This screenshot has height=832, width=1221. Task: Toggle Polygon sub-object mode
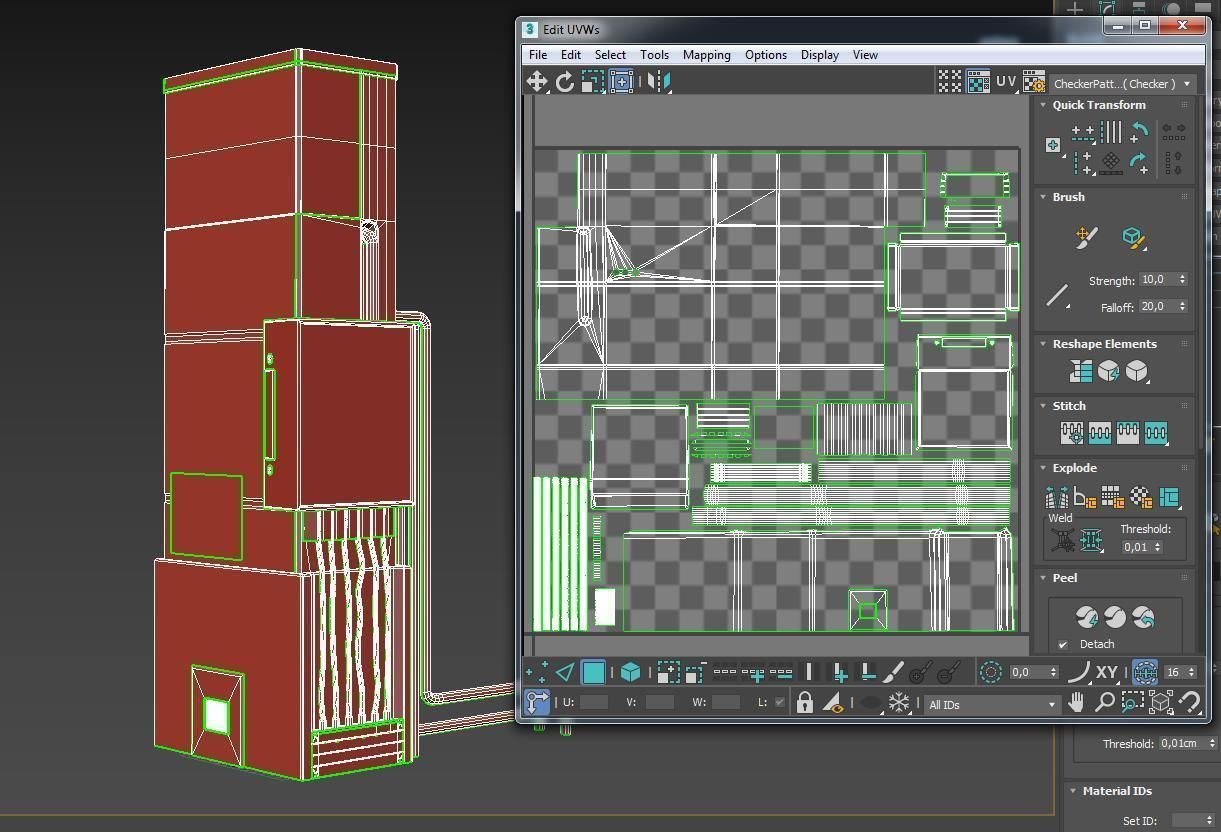click(x=593, y=672)
